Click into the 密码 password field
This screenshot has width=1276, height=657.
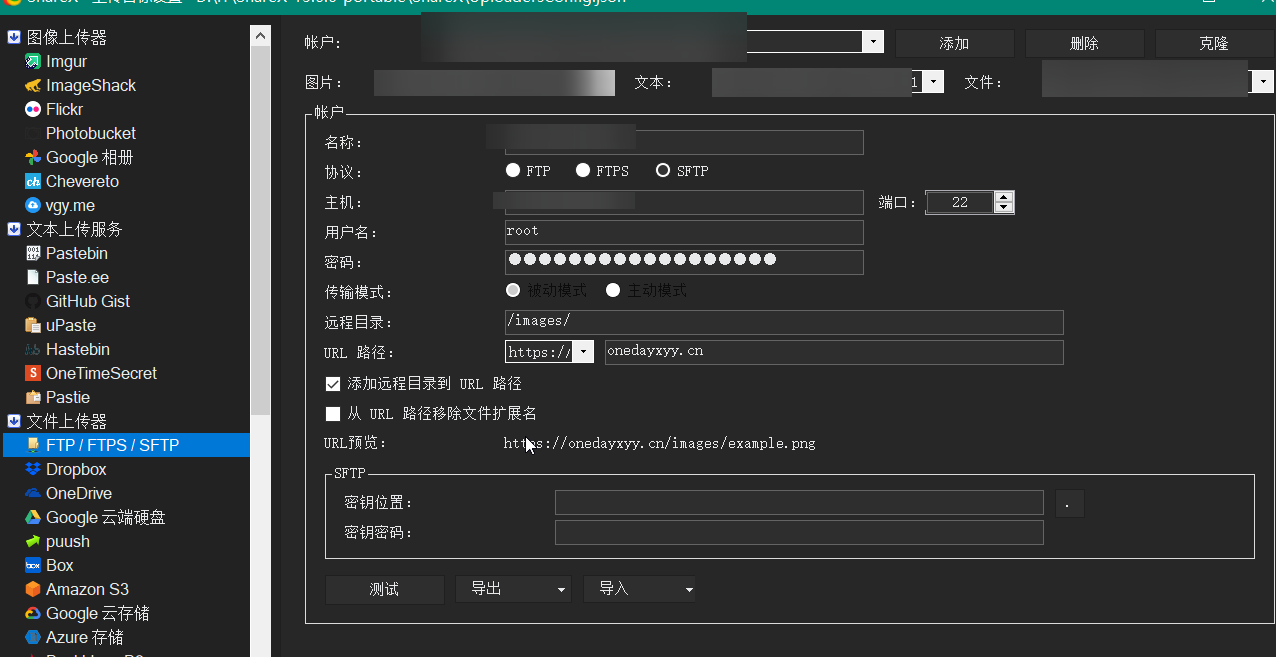point(684,262)
